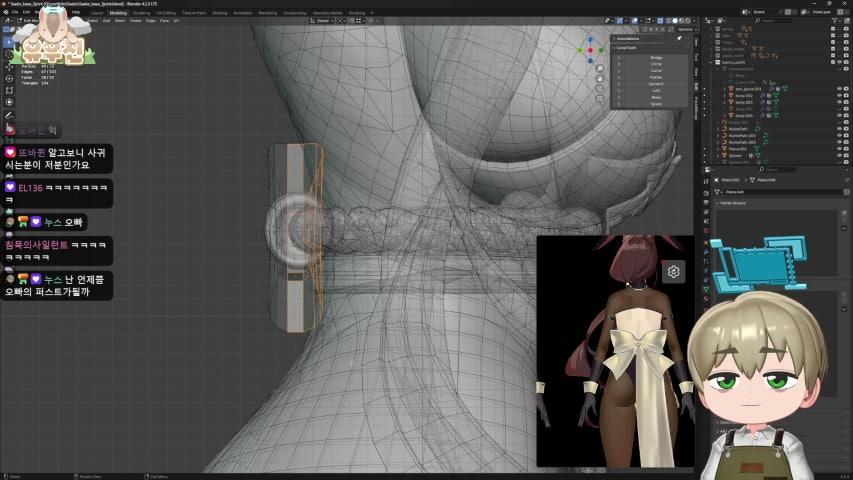The width and height of the screenshot is (853, 480).
Task: Select the Move tool in left toolbar
Action: [x=9, y=66]
